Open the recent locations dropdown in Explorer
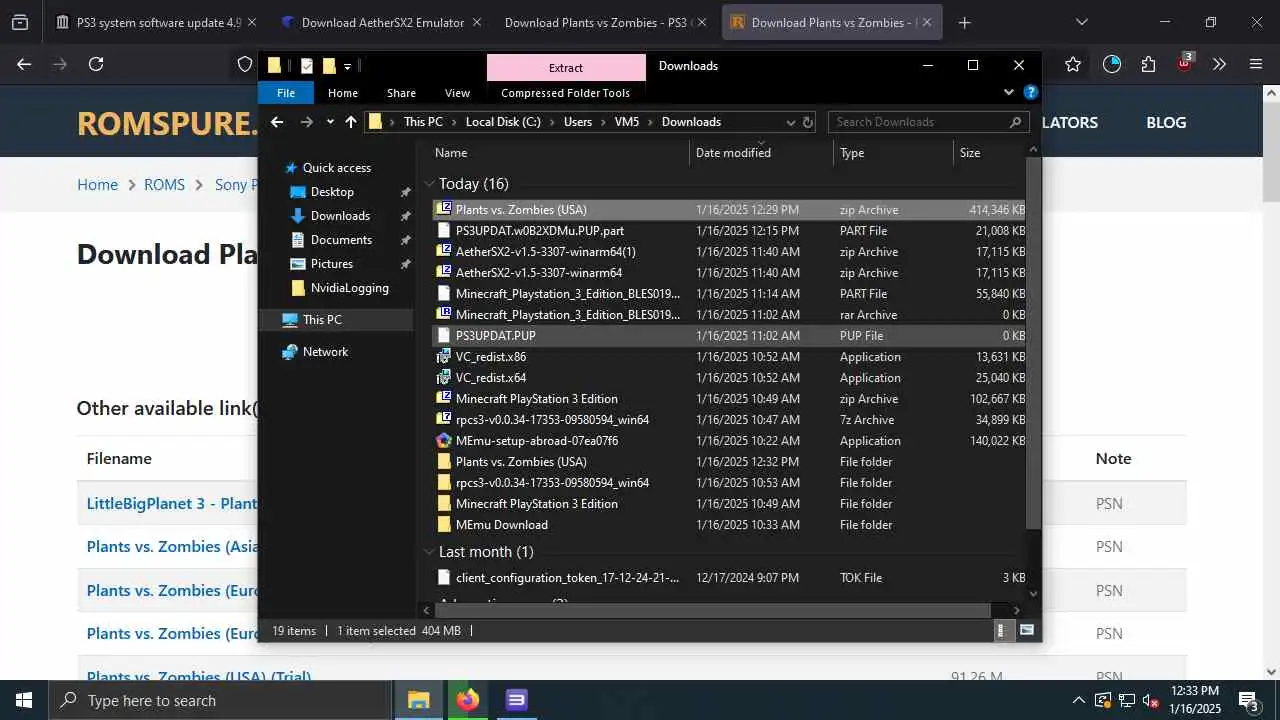This screenshot has height=720, width=1280. [330, 122]
